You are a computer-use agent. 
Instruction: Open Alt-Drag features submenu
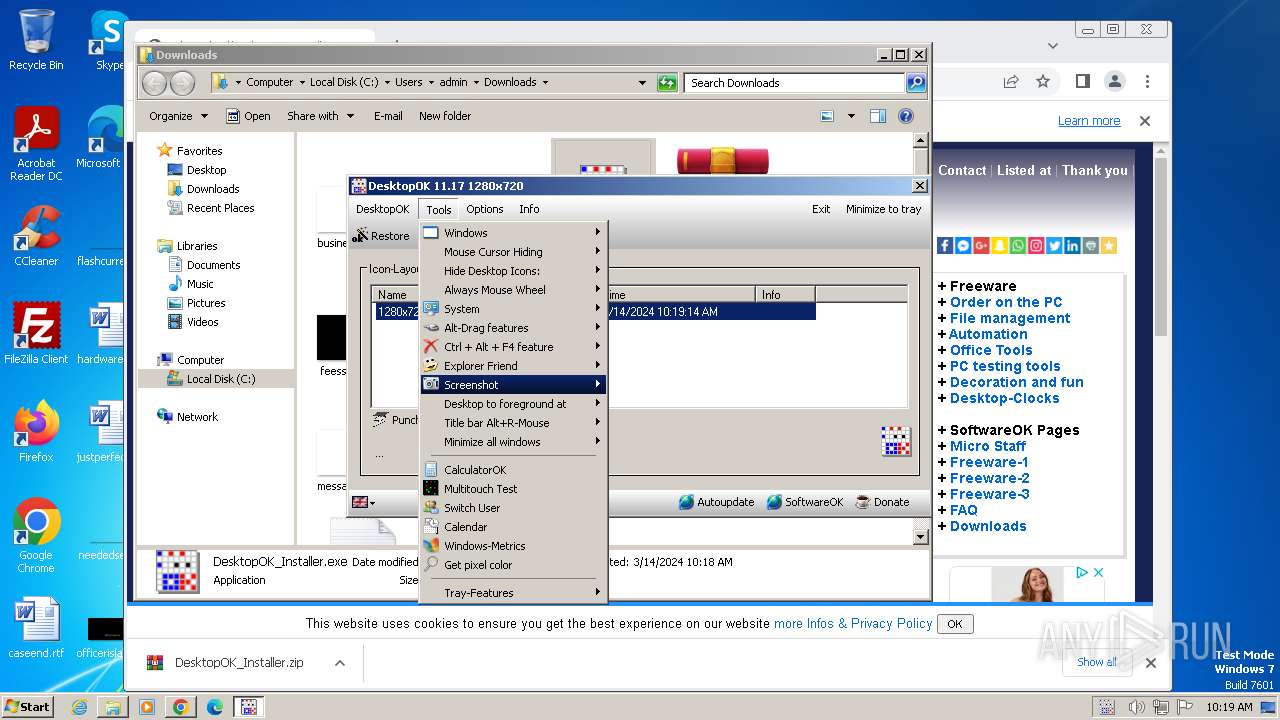point(513,328)
